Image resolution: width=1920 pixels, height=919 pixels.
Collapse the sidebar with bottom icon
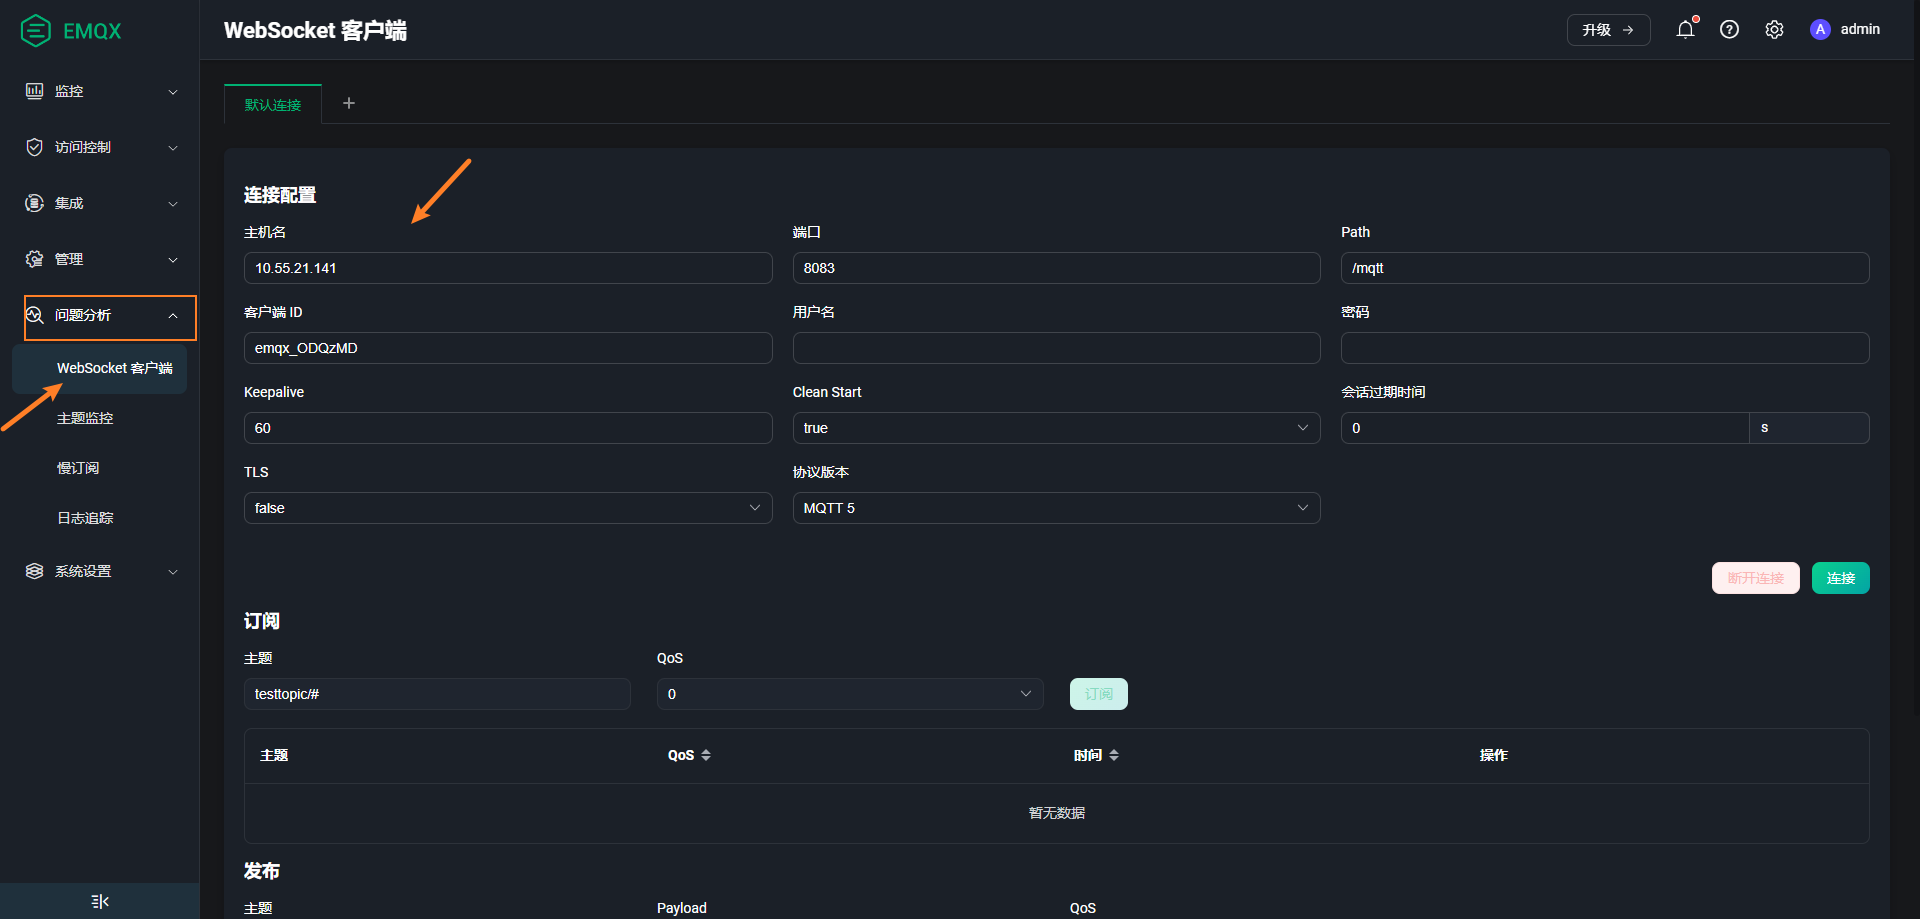tap(100, 901)
